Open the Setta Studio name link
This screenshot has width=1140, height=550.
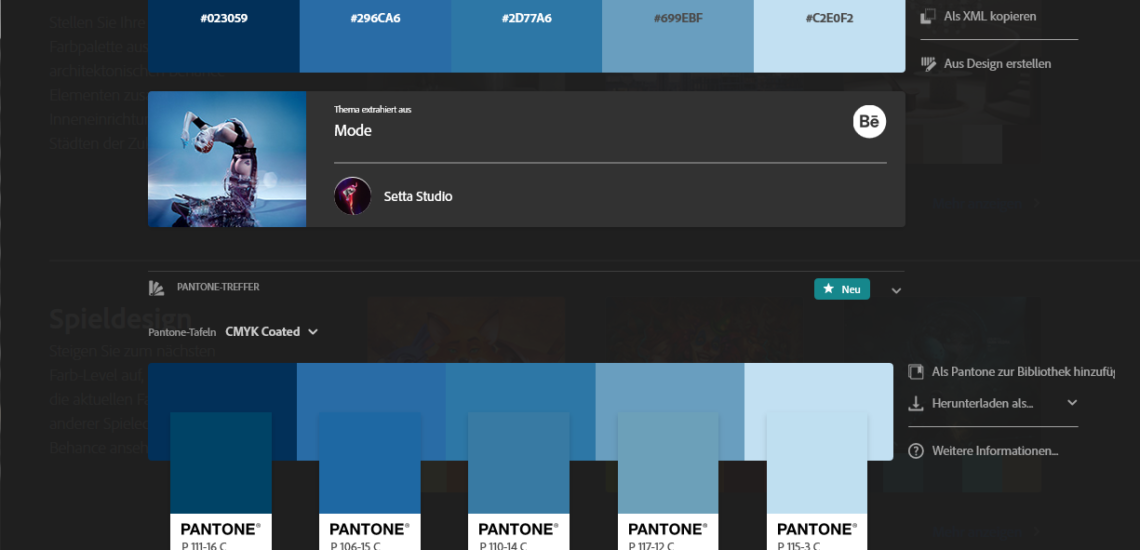(x=418, y=197)
